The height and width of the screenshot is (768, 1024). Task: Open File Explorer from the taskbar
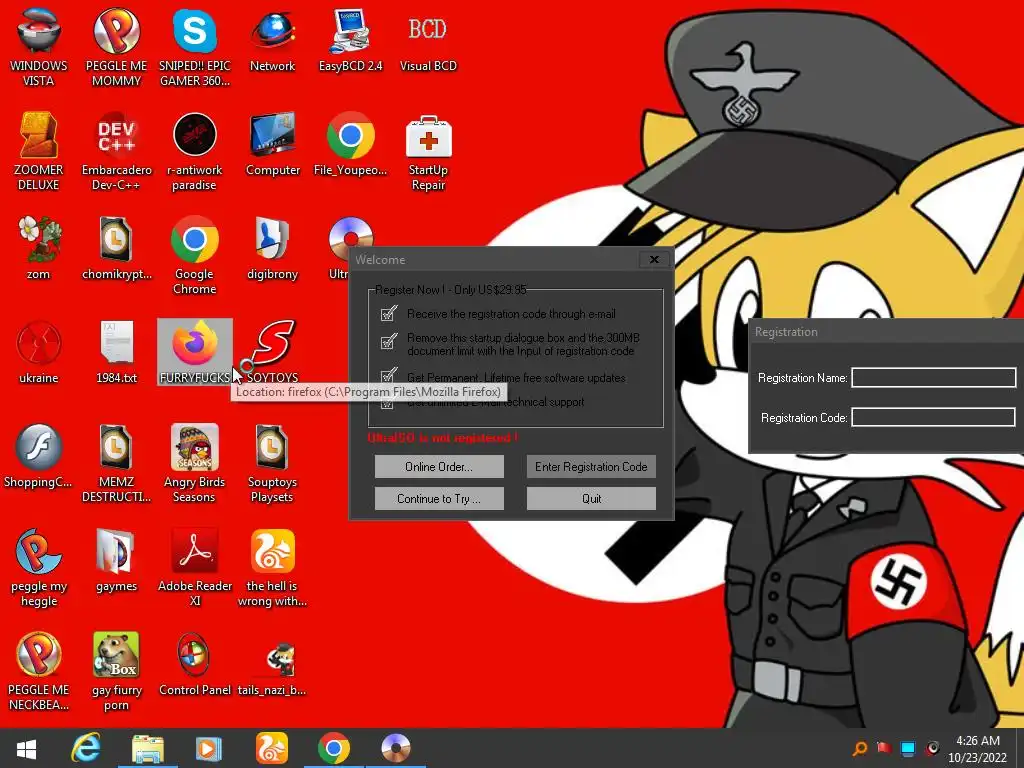(x=148, y=748)
